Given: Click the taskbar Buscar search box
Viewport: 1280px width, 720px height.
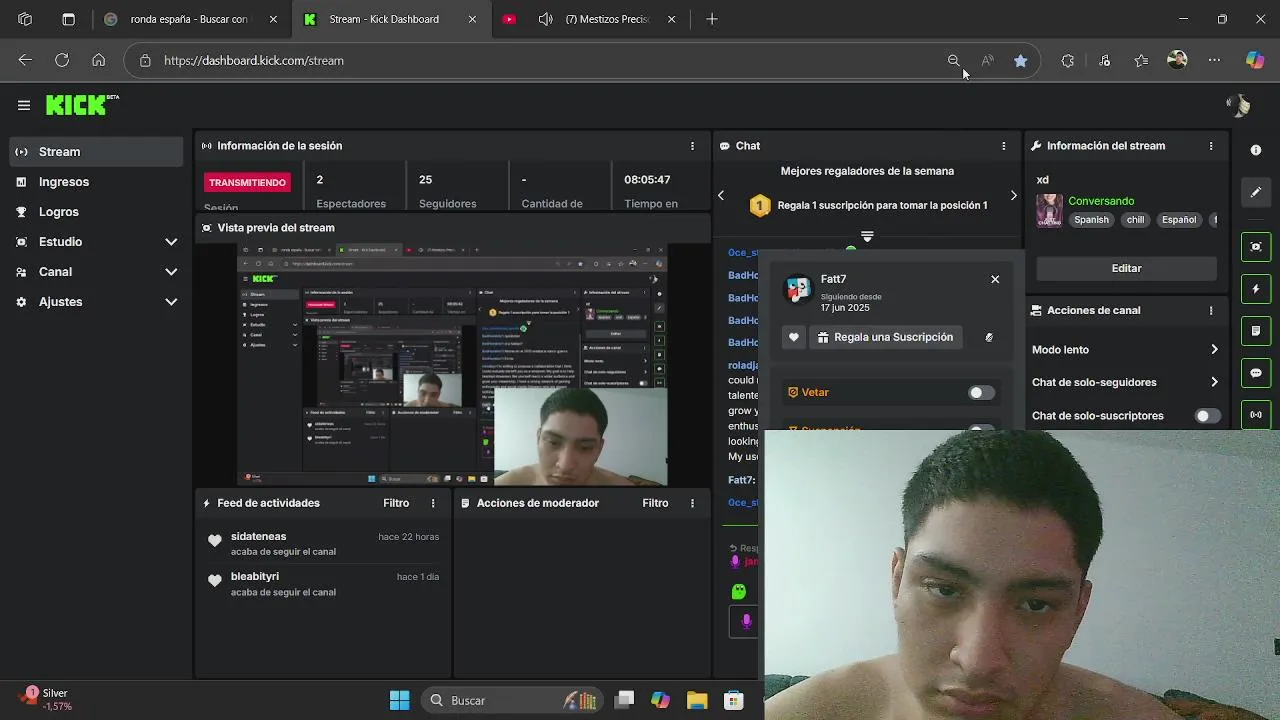Looking at the screenshot, I should (x=510, y=700).
